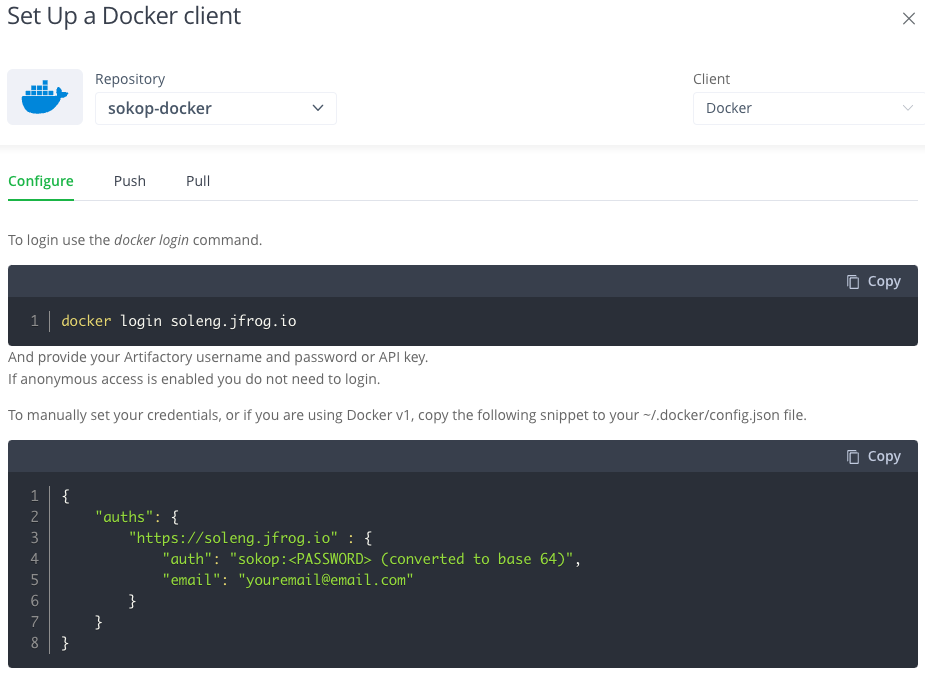Click the "email": "youremail@email.com" line
925x673 pixels.
pyautogui.click(x=288, y=580)
